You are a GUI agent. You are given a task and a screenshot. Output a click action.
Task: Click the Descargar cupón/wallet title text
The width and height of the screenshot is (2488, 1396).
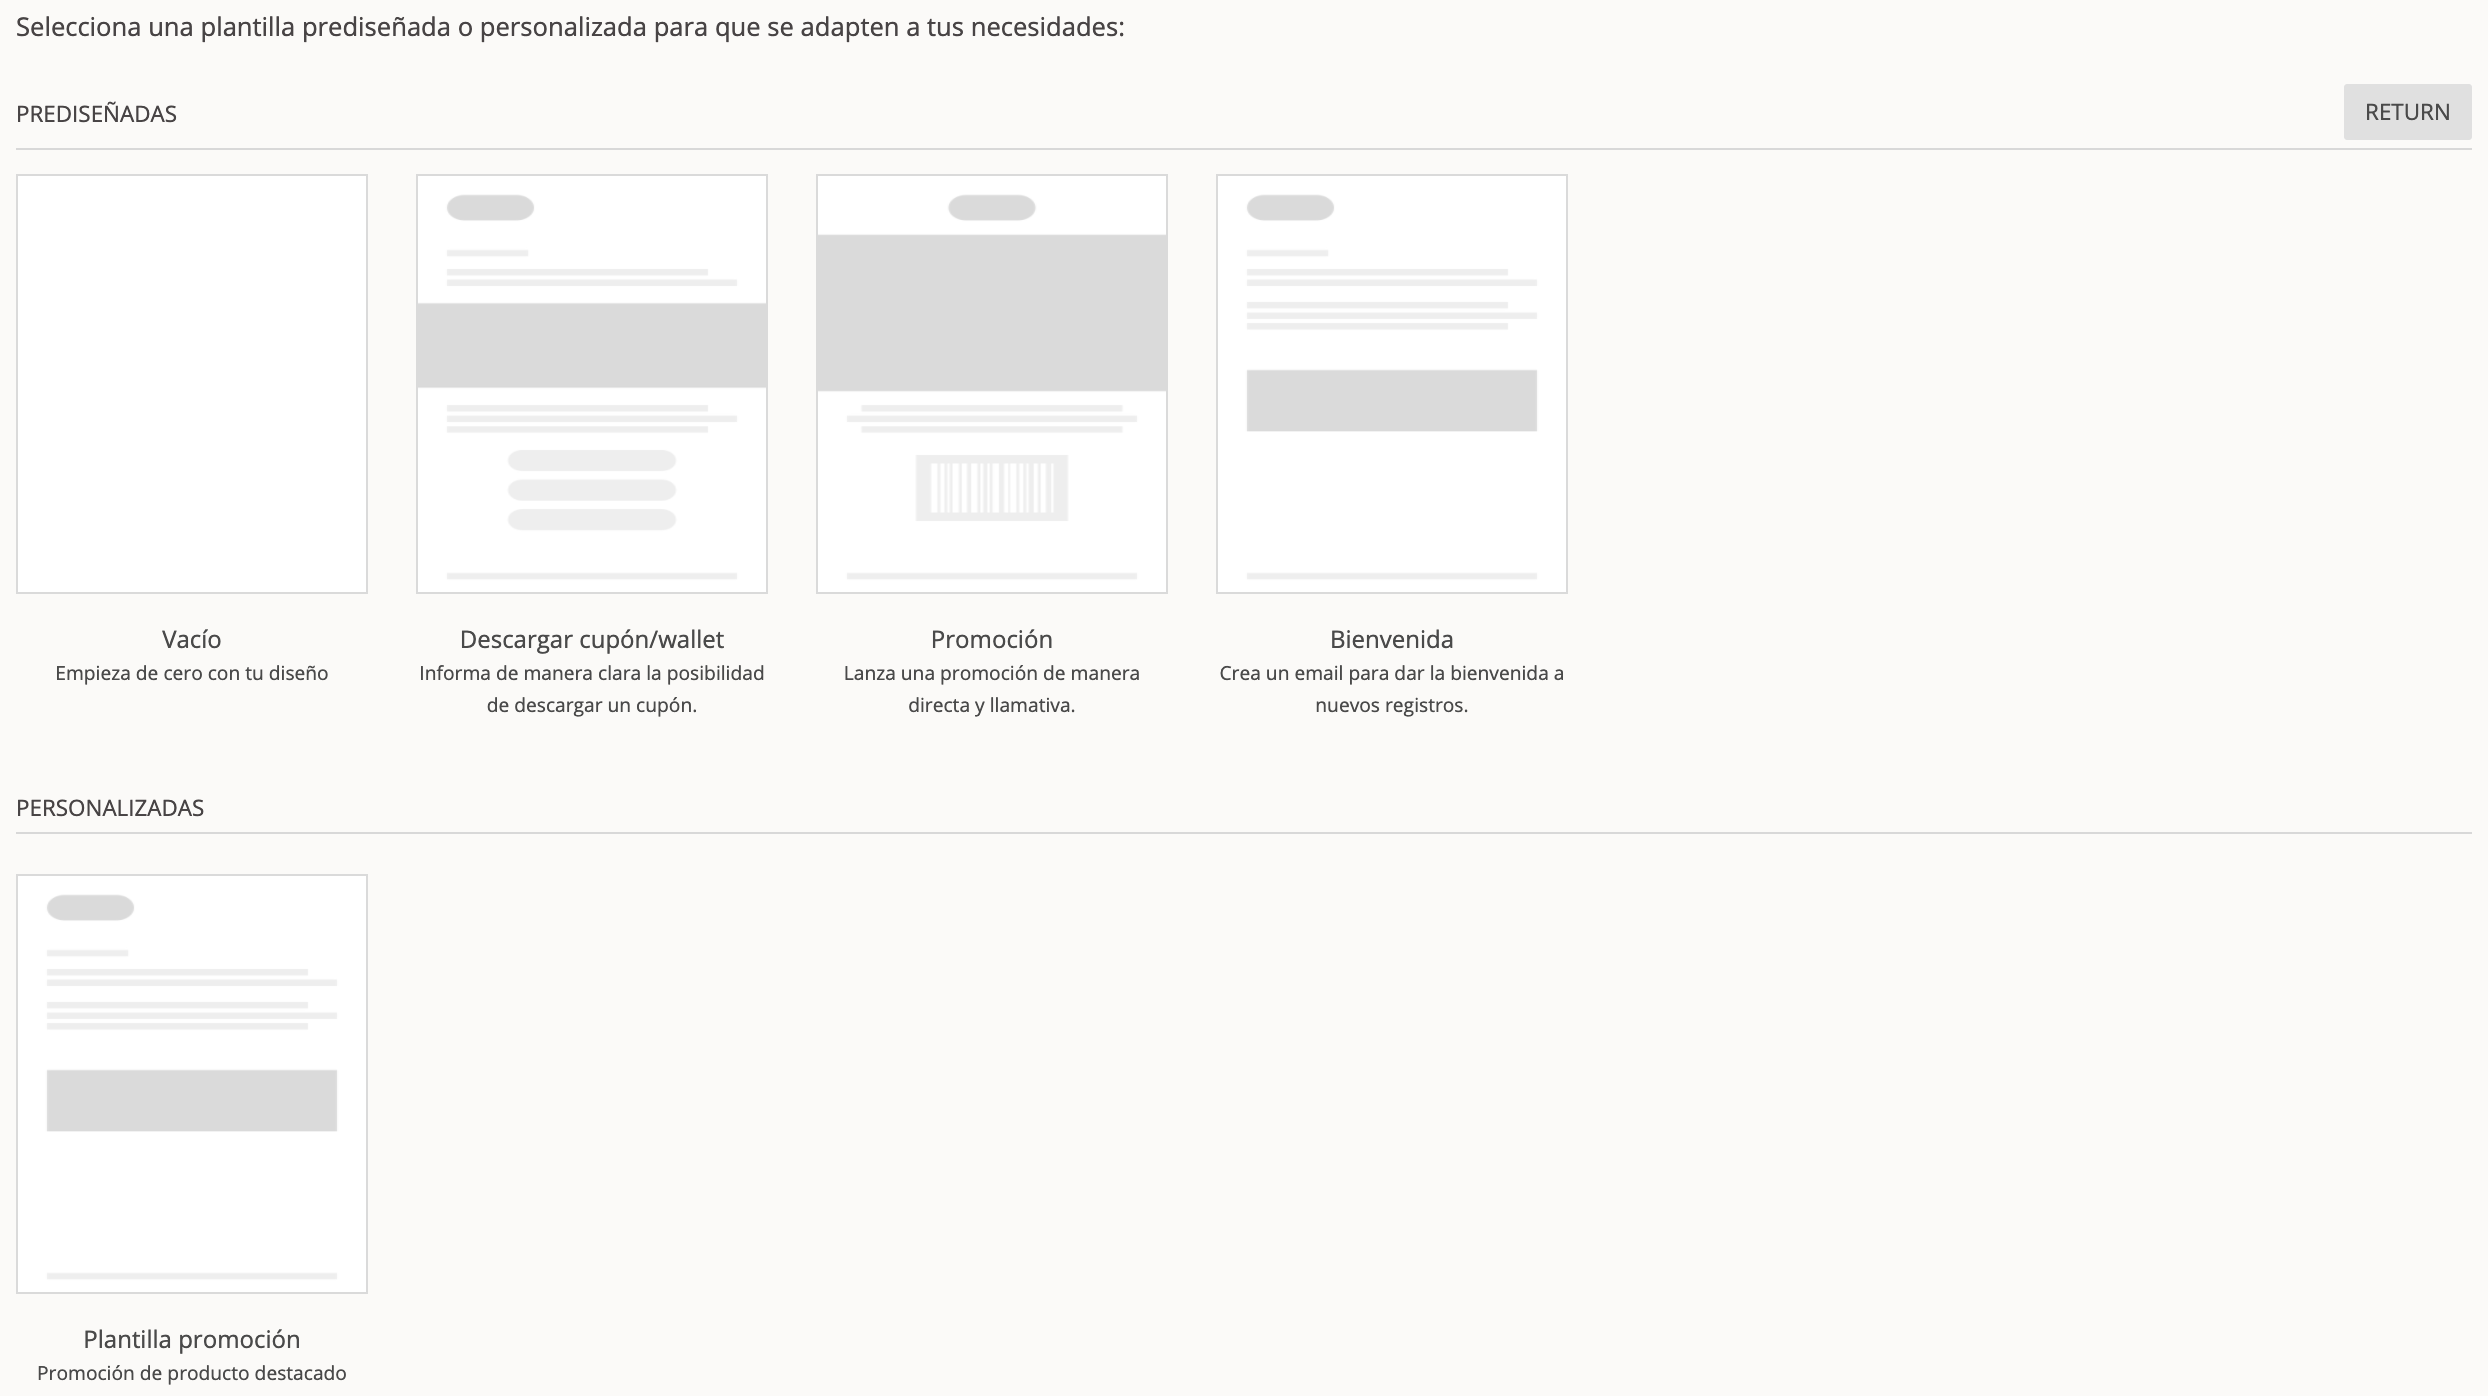point(592,639)
